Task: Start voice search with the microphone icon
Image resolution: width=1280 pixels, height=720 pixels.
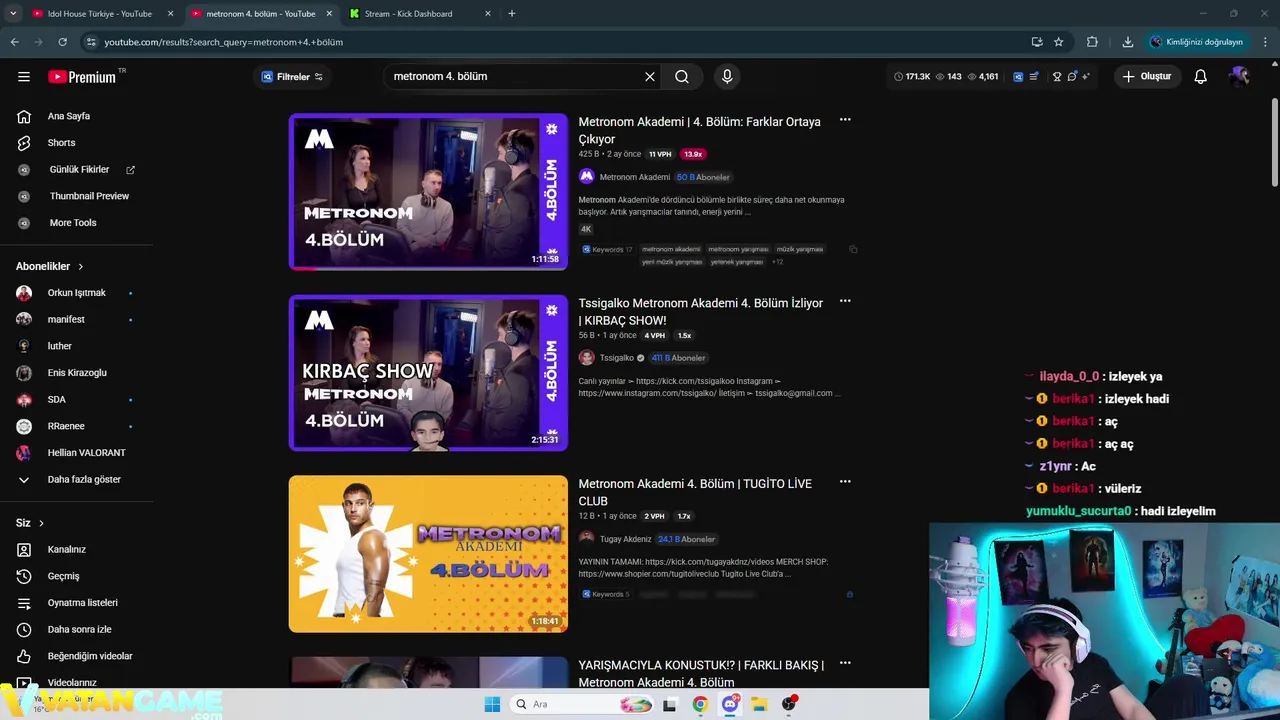Action: tap(727, 77)
